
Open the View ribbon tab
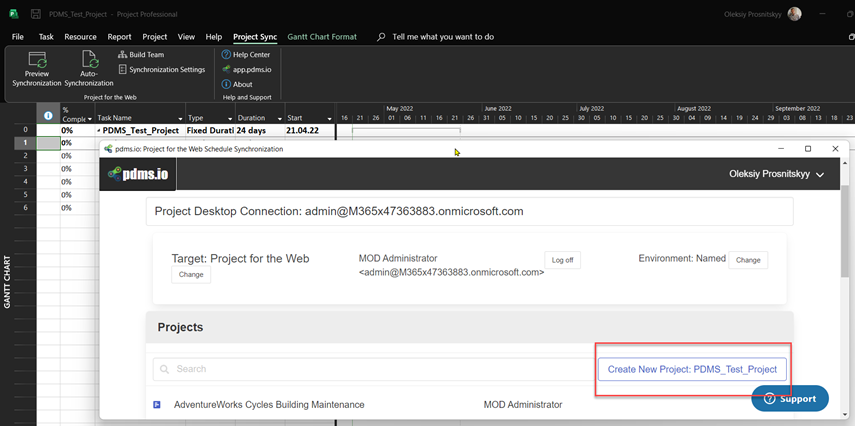pos(186,37)
